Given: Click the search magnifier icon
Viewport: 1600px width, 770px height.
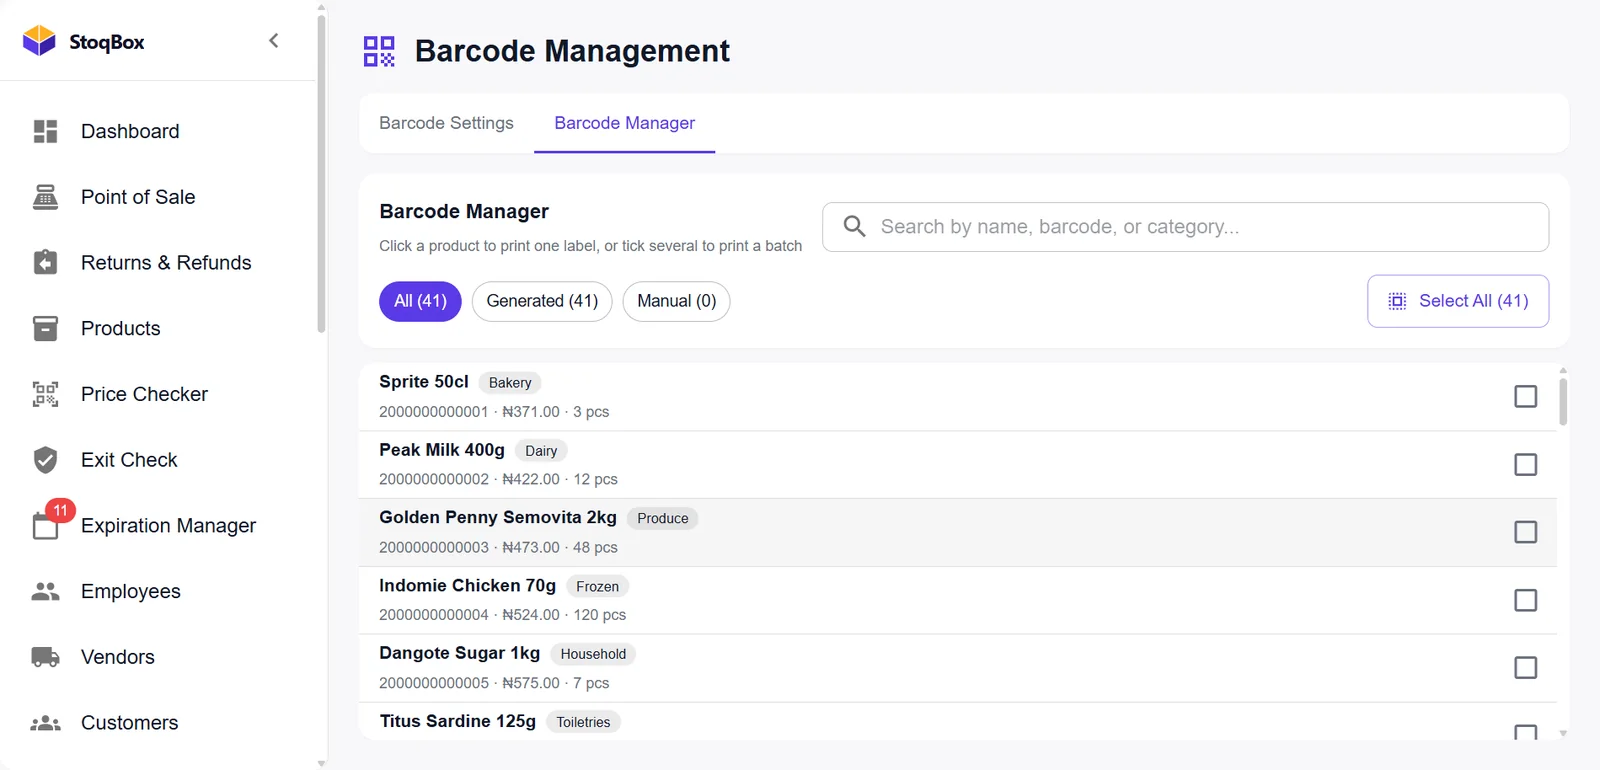Looking at the screenshot, I should [x=854, y=227].
